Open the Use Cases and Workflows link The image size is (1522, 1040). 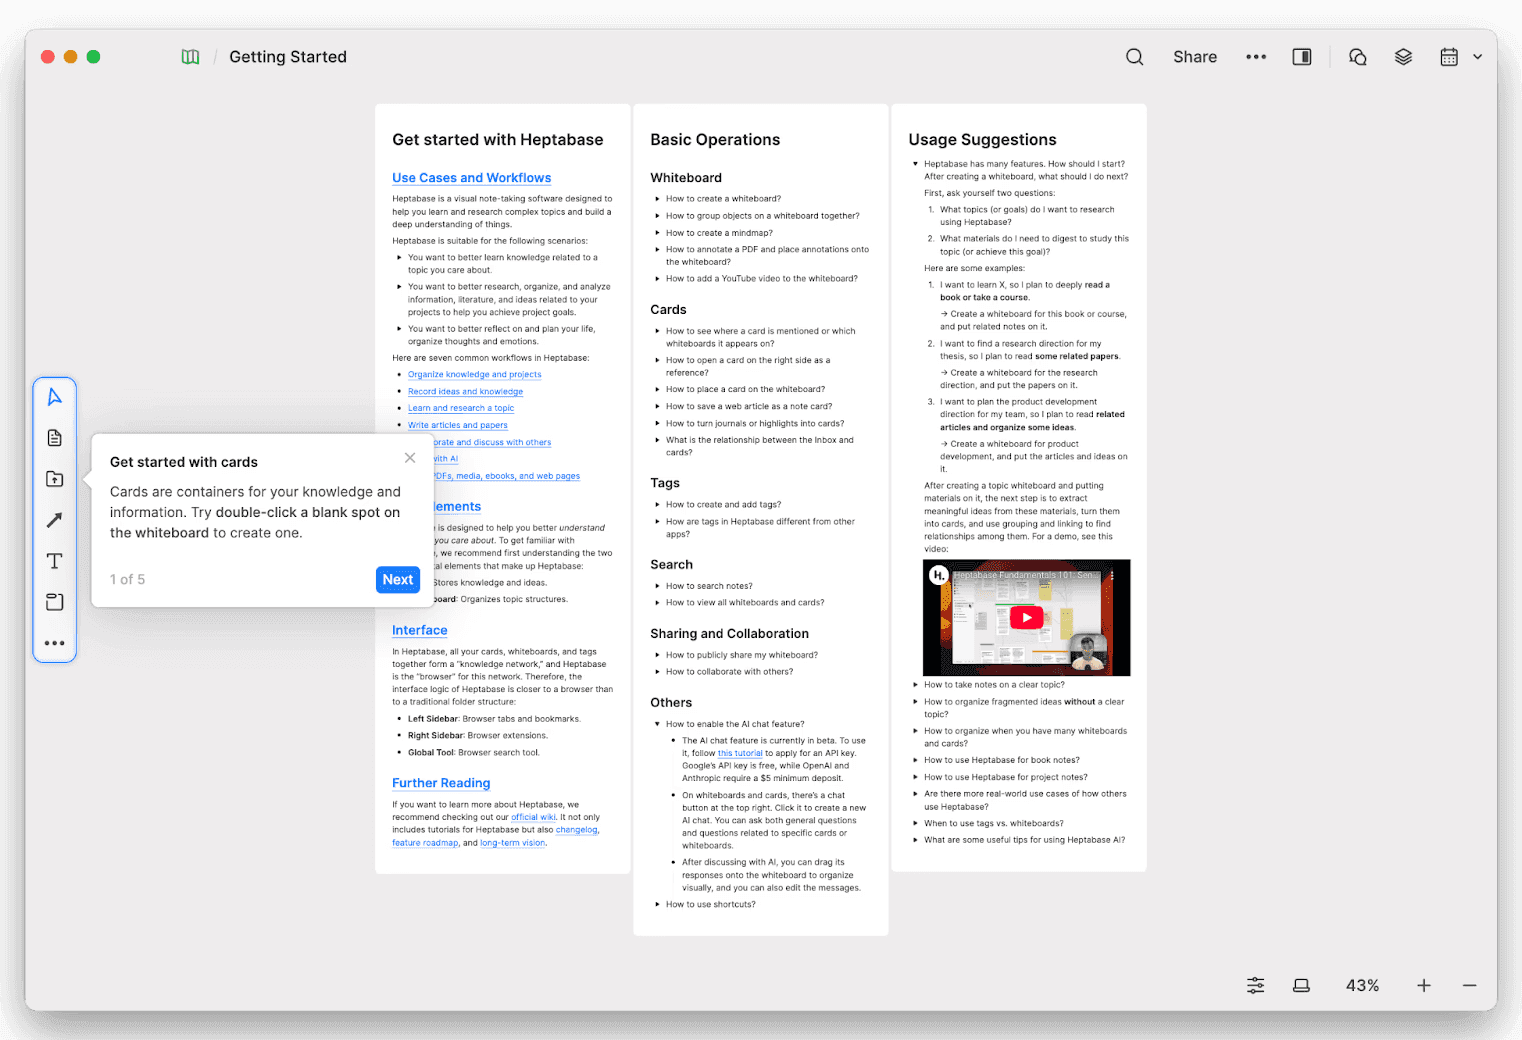(471, 177)
